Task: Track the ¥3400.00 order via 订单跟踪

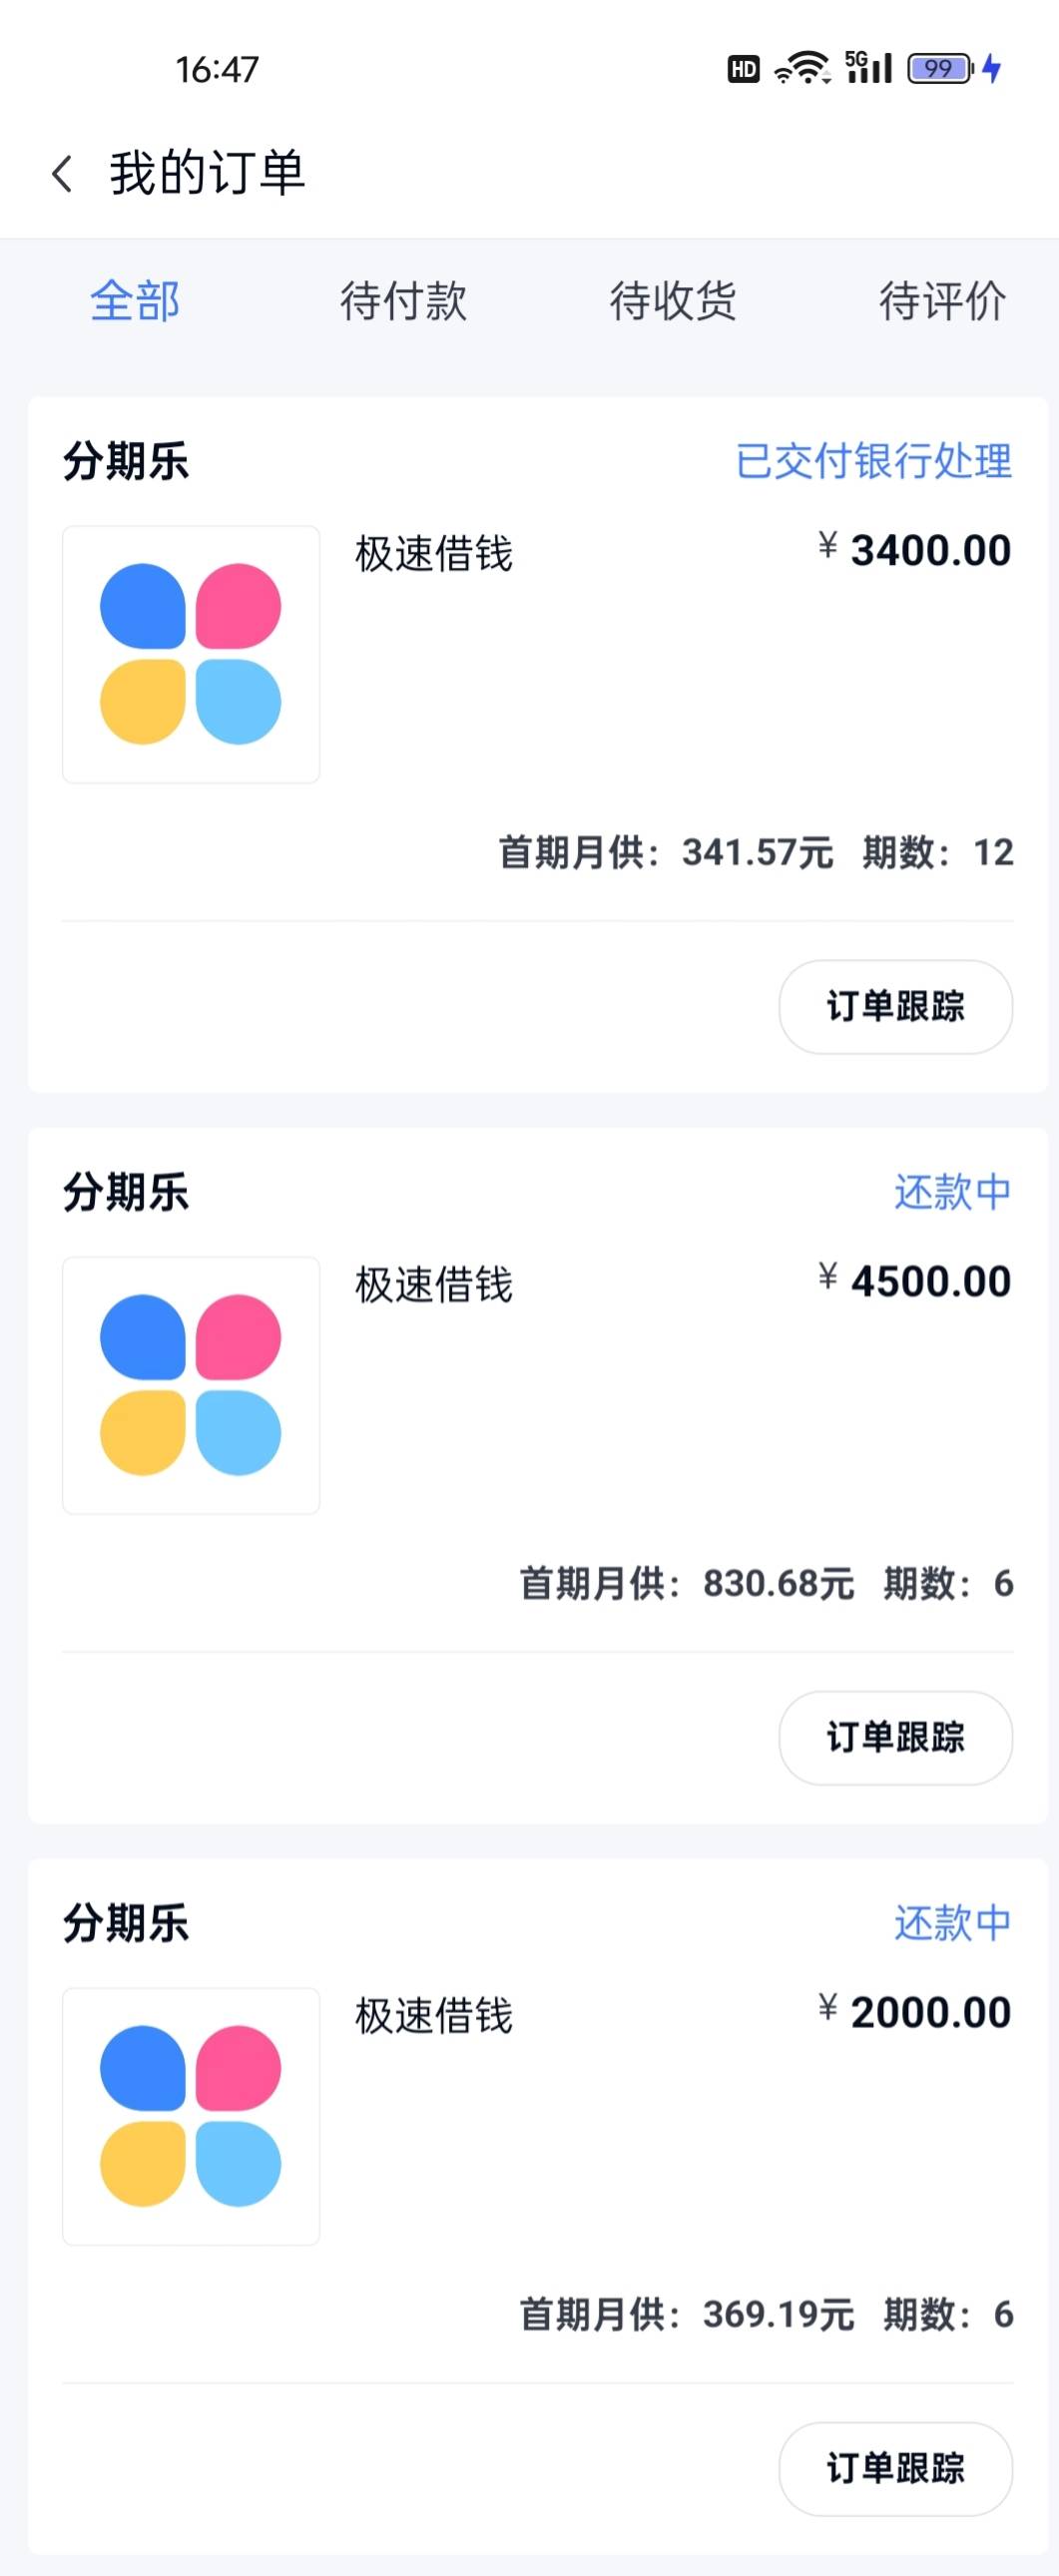Action: (896, 1006)
